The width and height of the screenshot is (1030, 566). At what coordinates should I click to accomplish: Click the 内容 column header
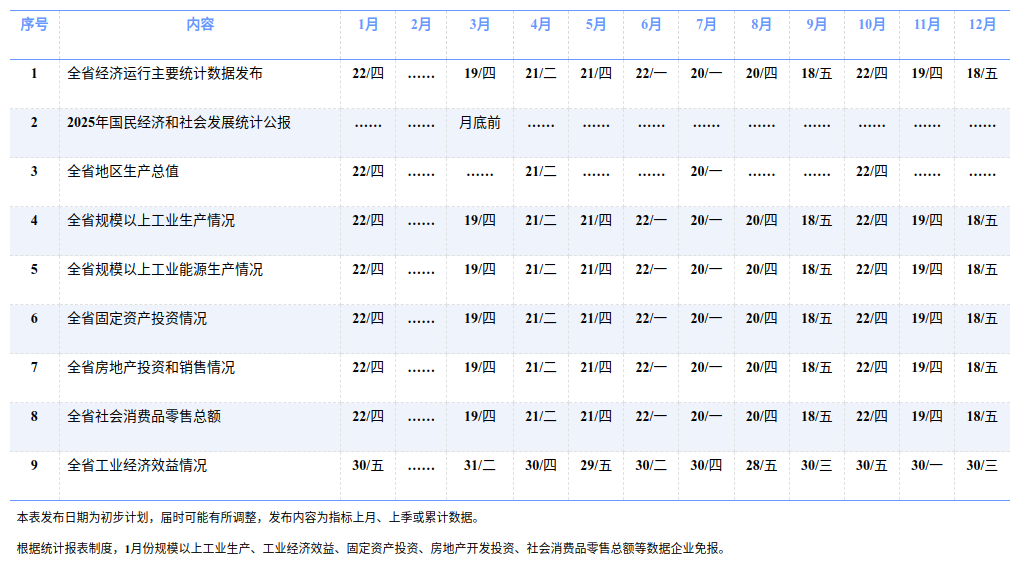click(200, 25)
